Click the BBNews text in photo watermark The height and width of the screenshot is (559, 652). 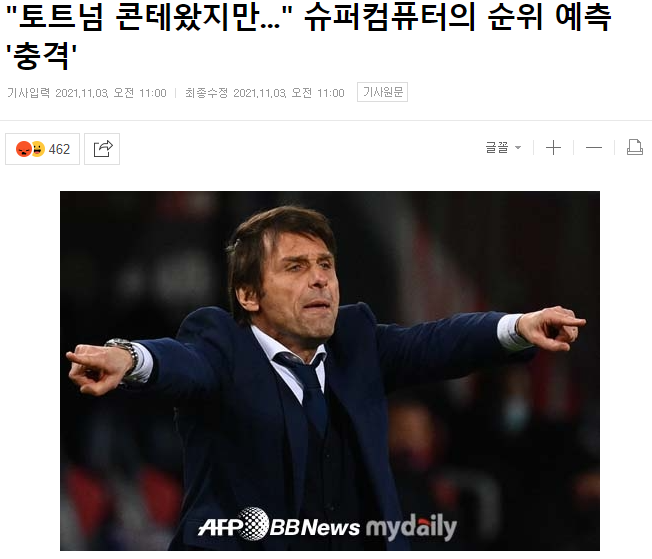pos(315,527)
